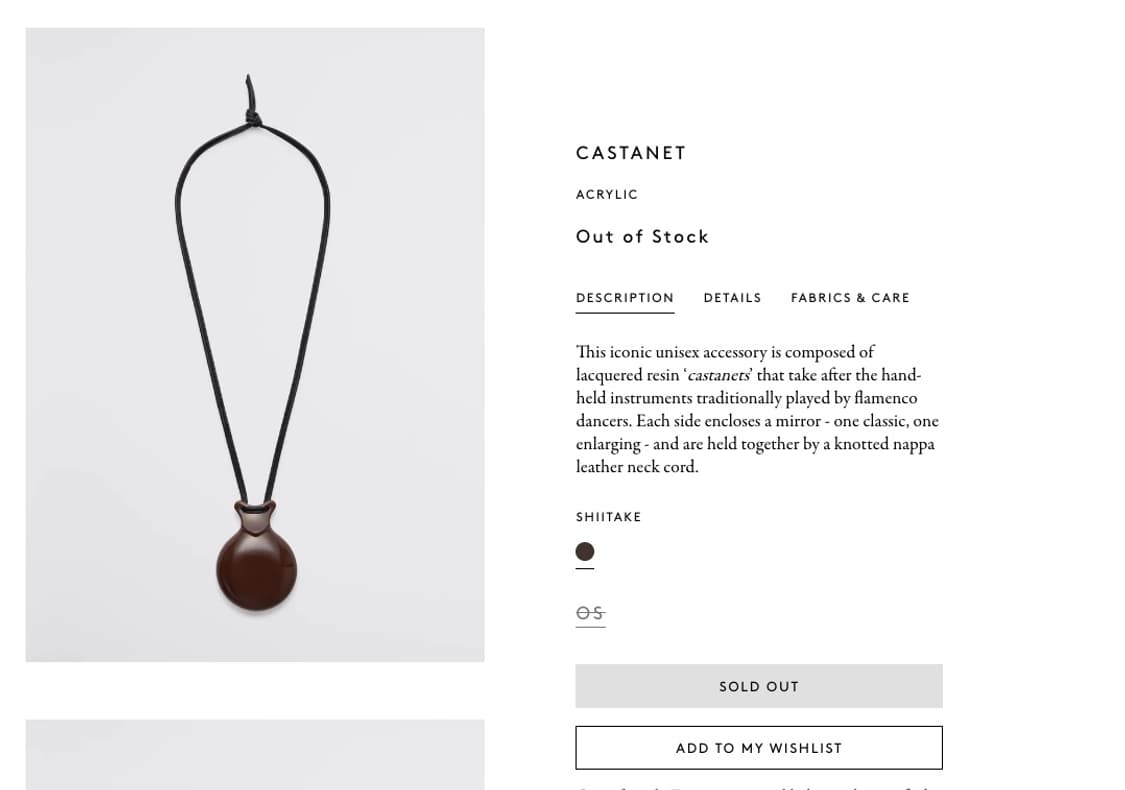Viewport: 1125px width, 790px height.
Task: Choose the crossed-out OS size option
Action: coord(590,613)
